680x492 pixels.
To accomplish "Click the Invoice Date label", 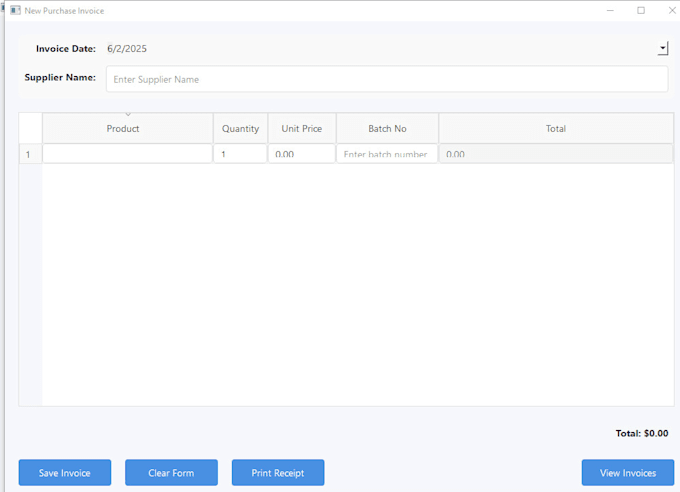I will coord(66,49).
